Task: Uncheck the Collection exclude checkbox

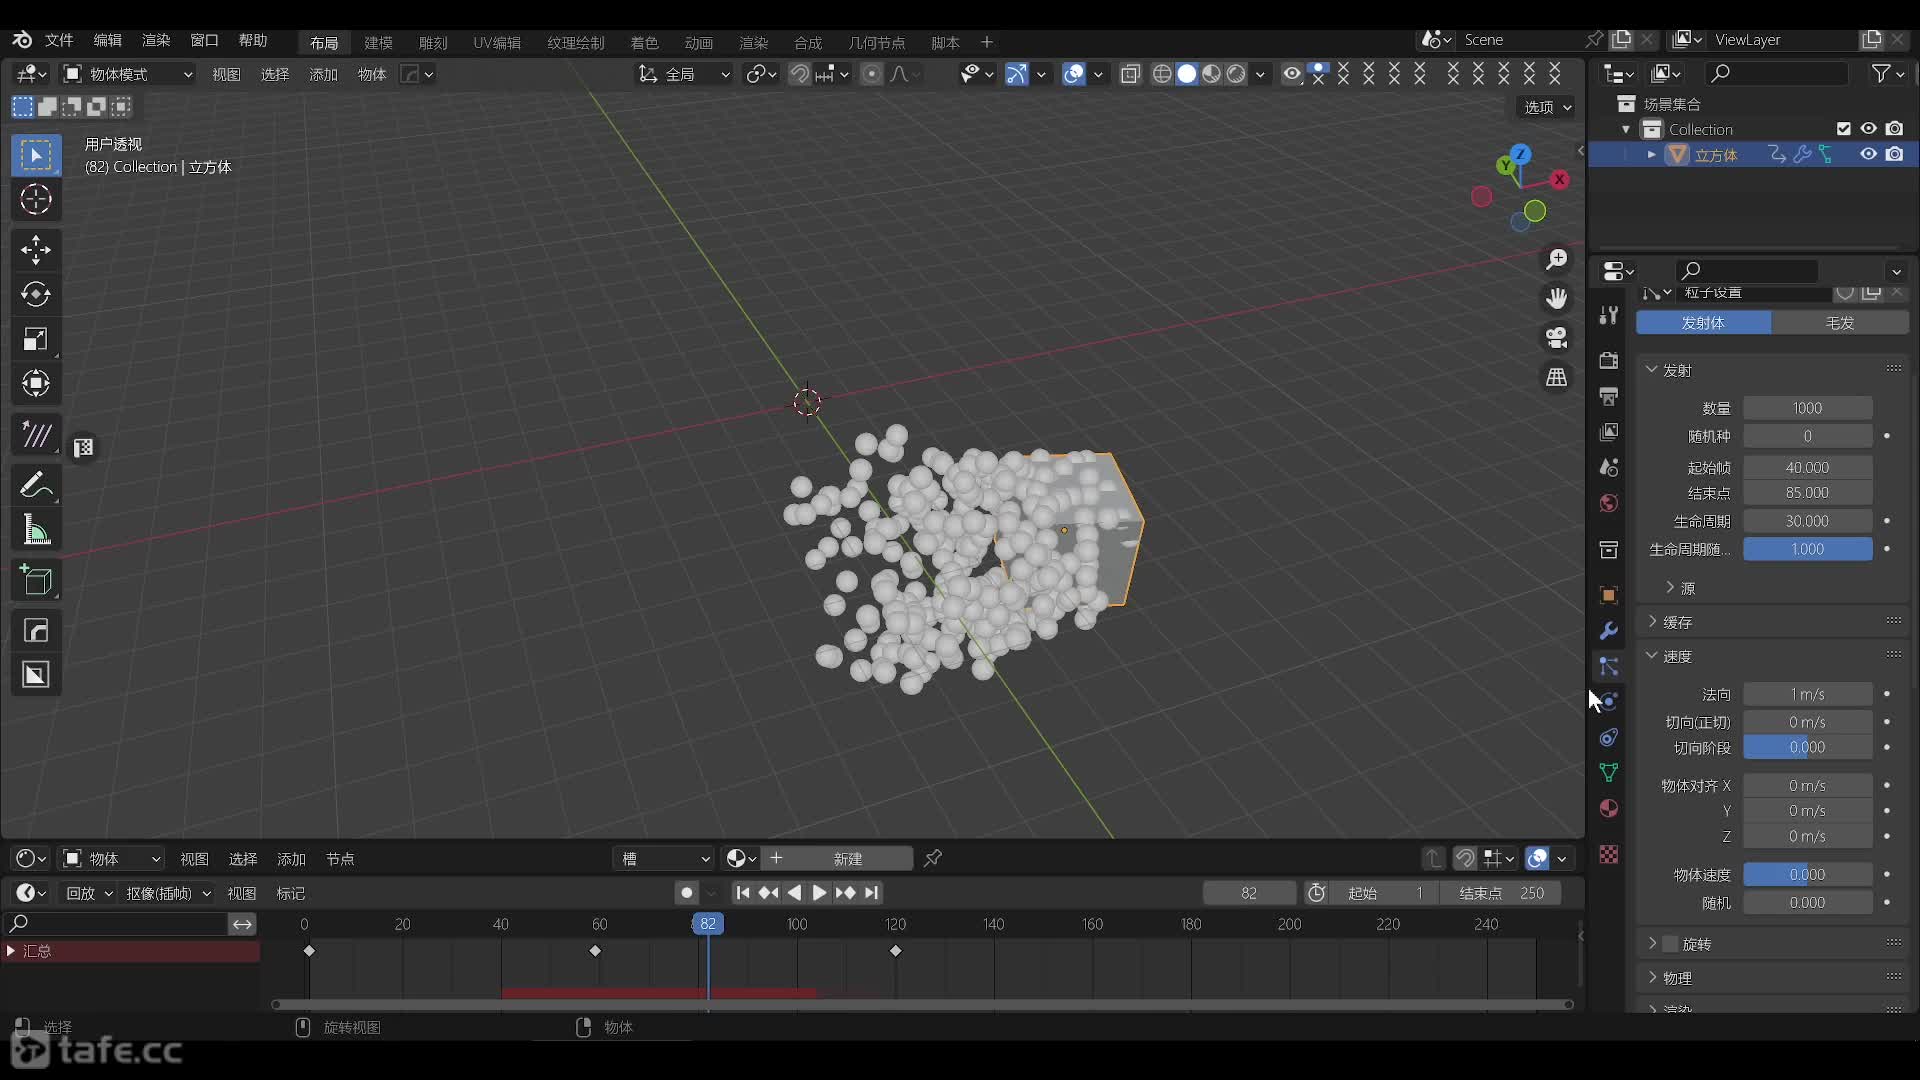Action: (1843, 129)
